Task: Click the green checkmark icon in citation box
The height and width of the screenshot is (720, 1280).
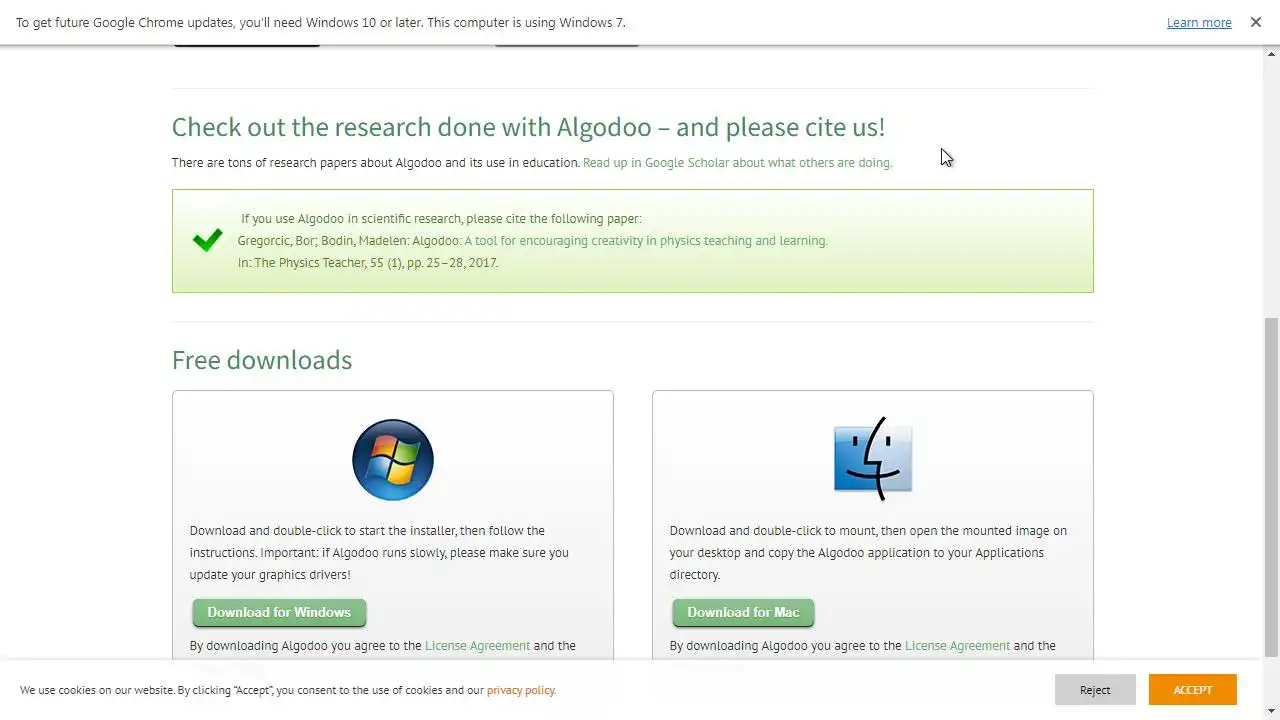Action: [208, 240]
